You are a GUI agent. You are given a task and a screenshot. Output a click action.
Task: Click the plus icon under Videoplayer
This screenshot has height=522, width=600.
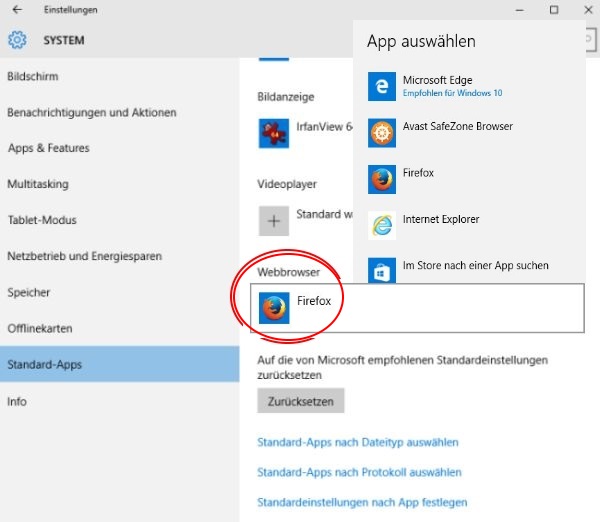pyautogui.click(x=274, y=221)
